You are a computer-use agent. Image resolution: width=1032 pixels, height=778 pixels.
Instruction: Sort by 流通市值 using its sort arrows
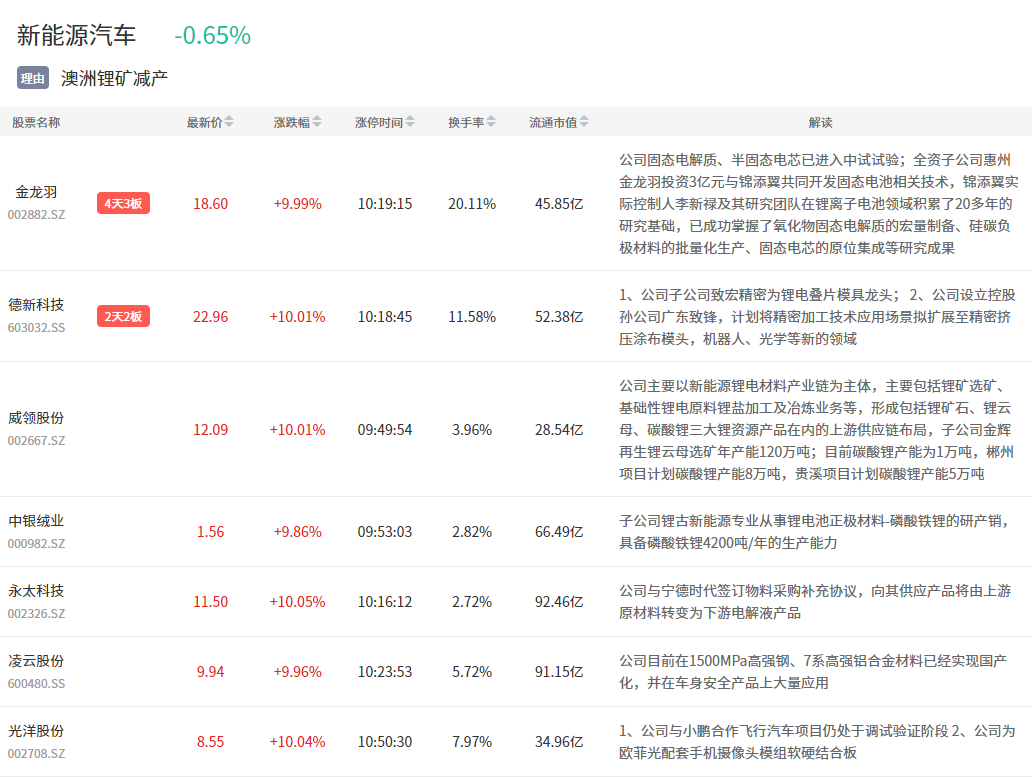[584, 122]
